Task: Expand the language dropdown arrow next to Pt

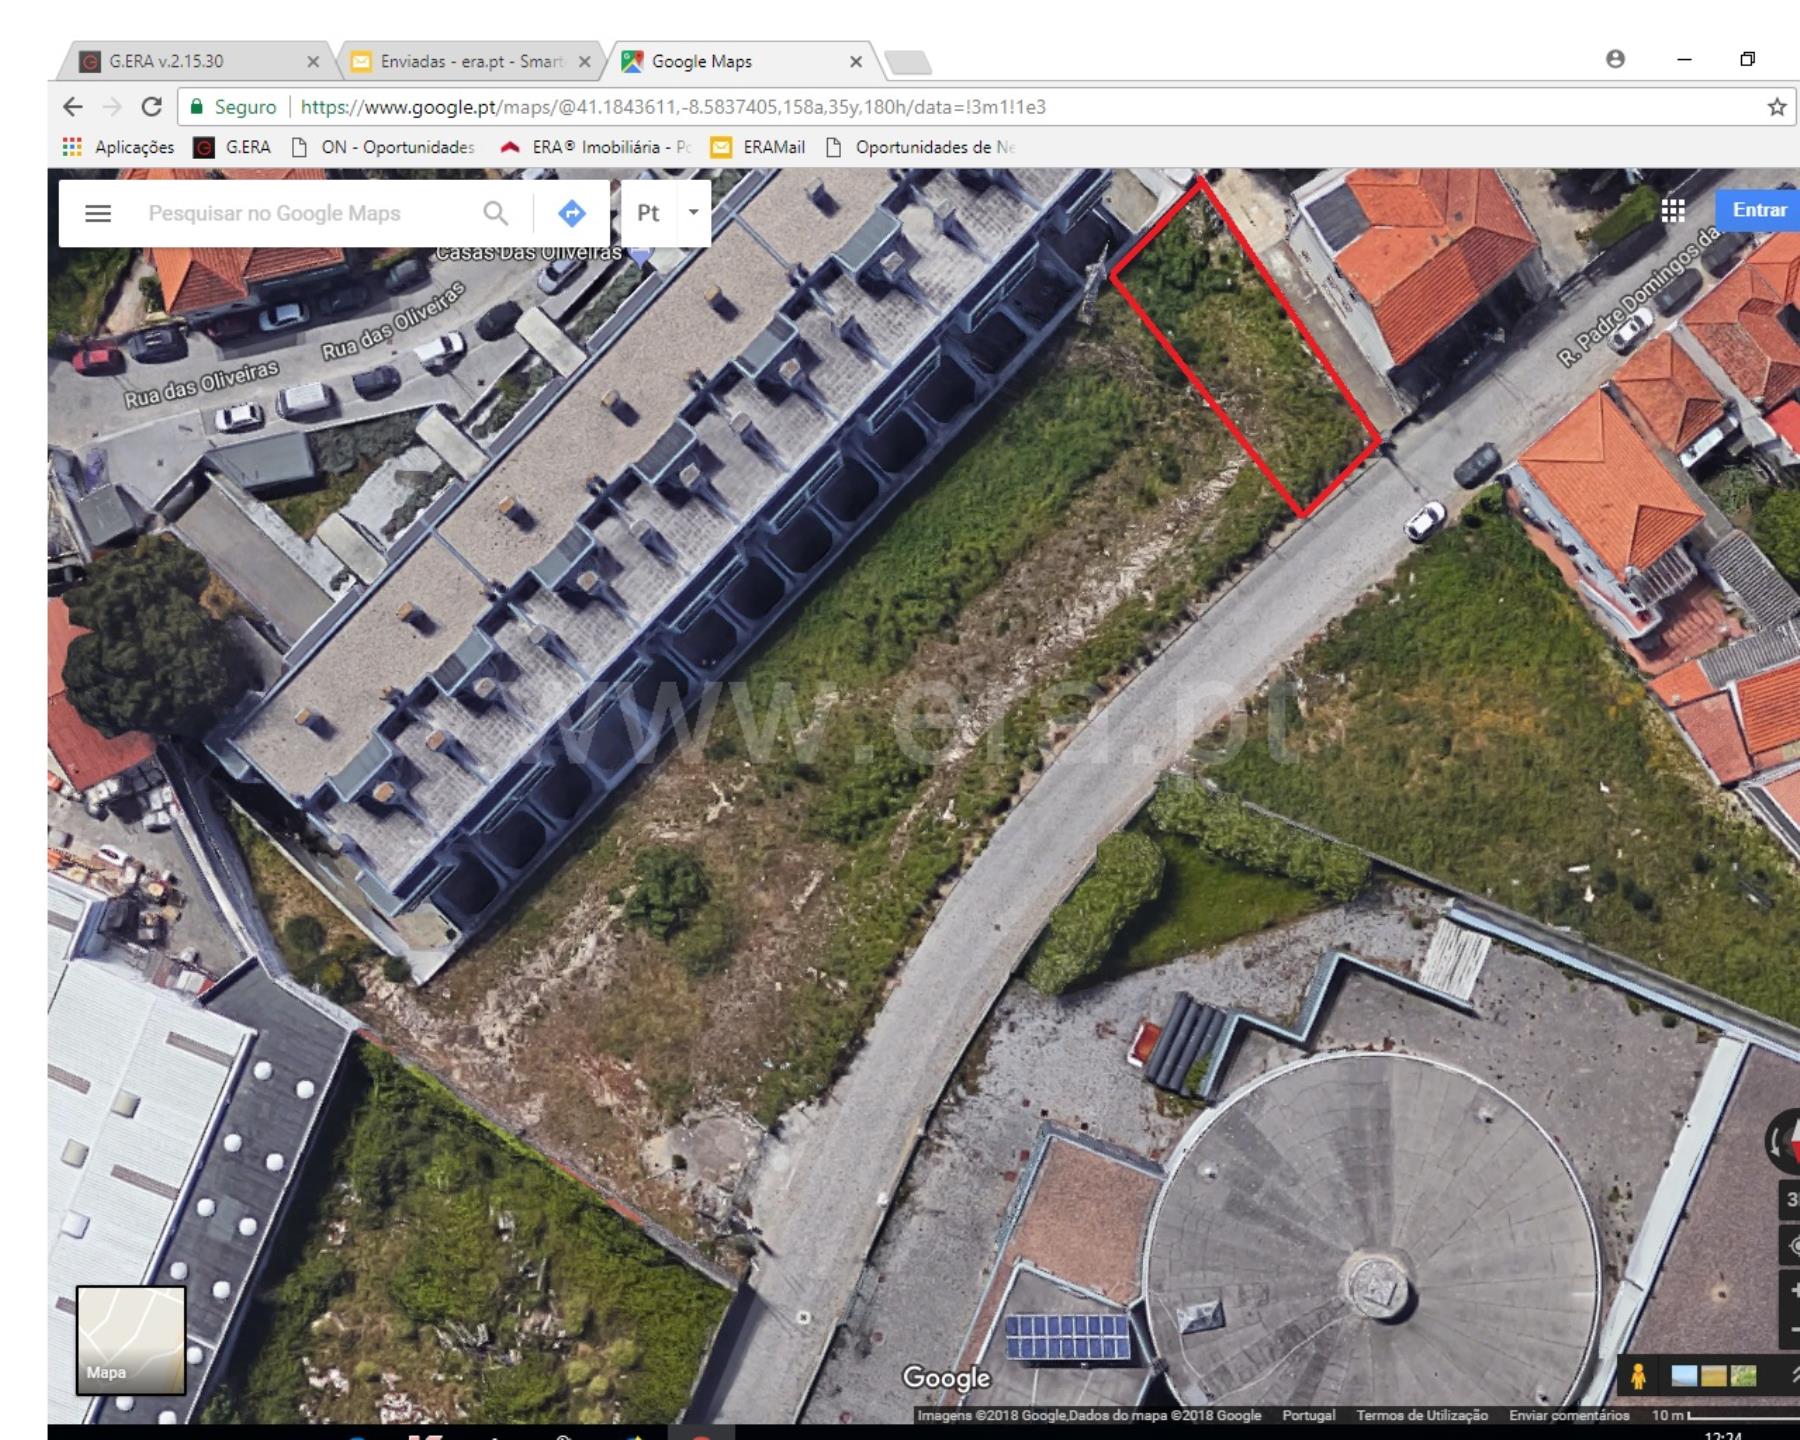Action: tap(693, 212)
